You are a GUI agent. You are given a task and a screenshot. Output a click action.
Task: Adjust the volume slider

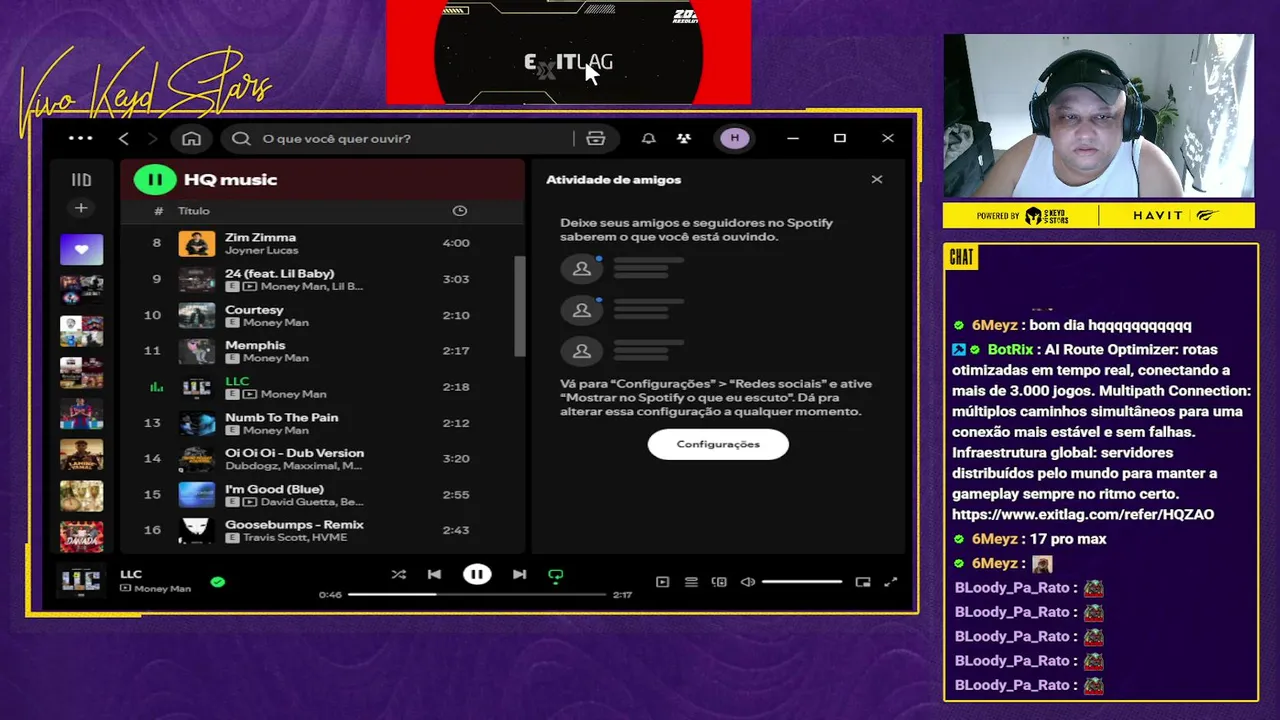[802, 582]
